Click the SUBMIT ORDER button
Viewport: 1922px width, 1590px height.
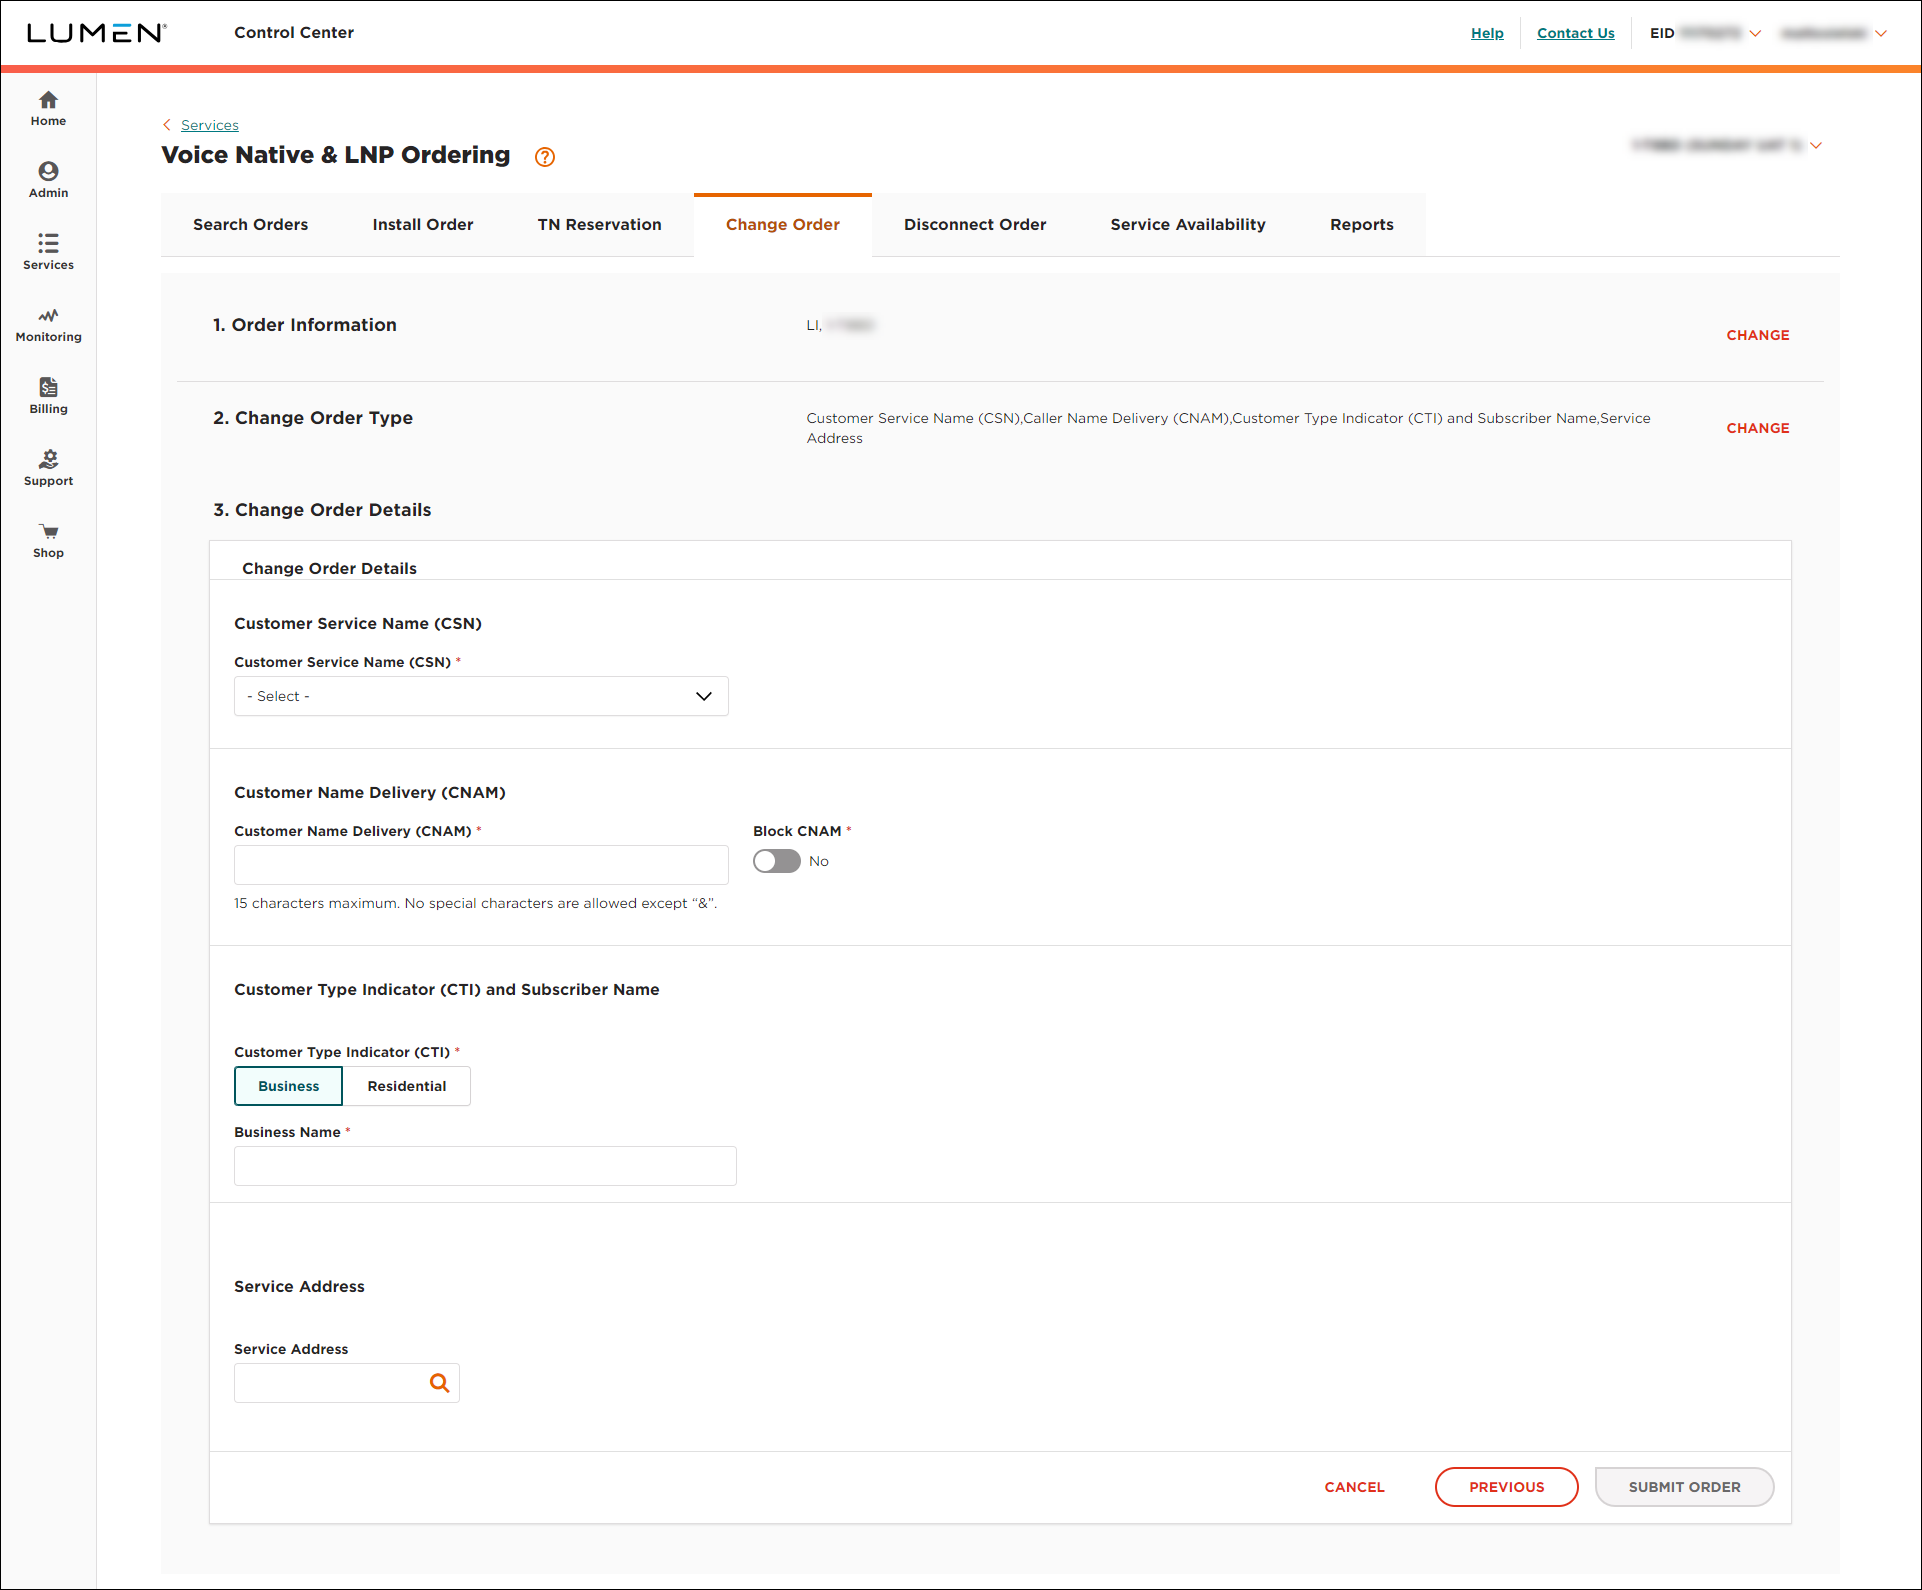click(1685, 1487)
